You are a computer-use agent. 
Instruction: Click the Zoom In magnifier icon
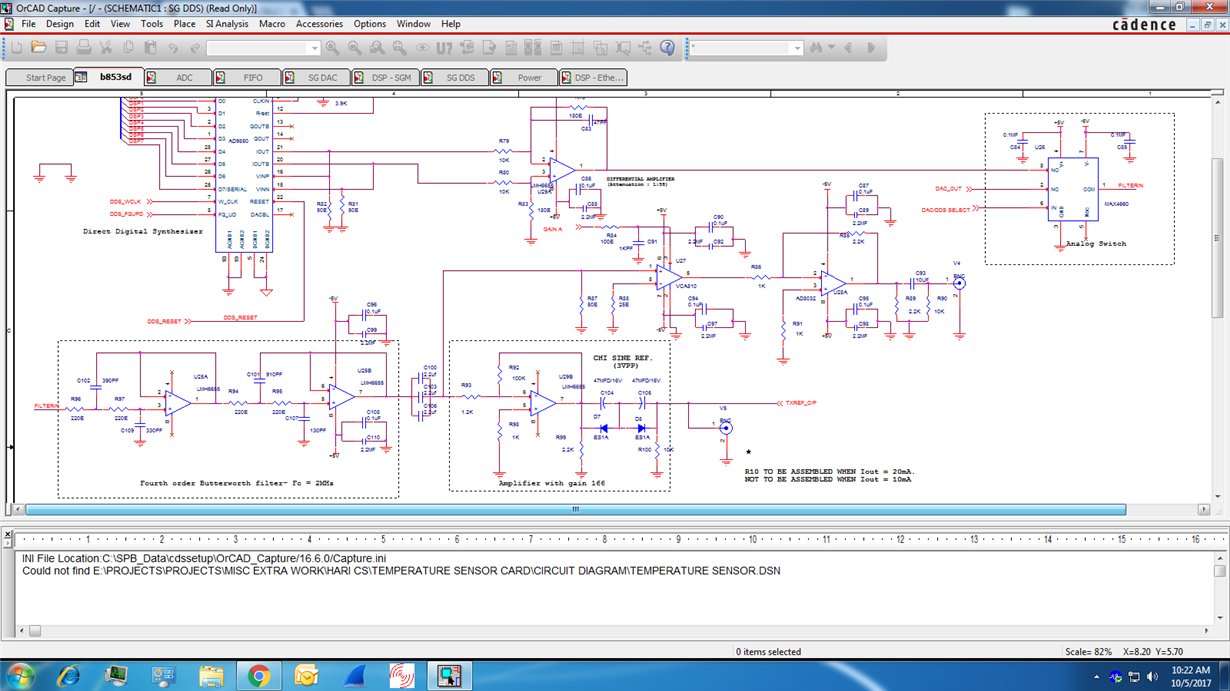(332, 47)
